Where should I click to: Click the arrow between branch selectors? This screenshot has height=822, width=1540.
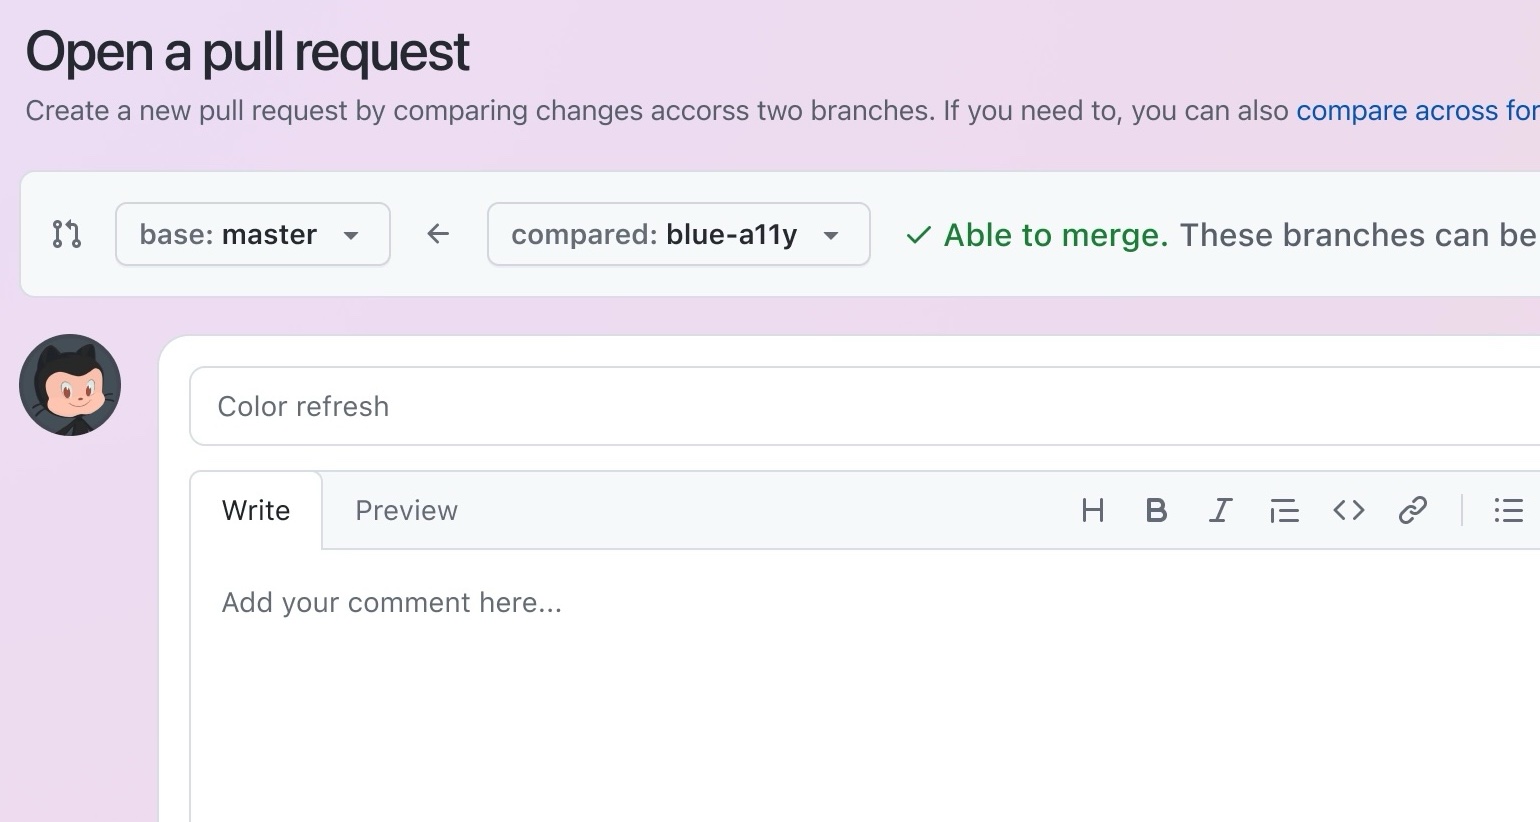point(437,234)
